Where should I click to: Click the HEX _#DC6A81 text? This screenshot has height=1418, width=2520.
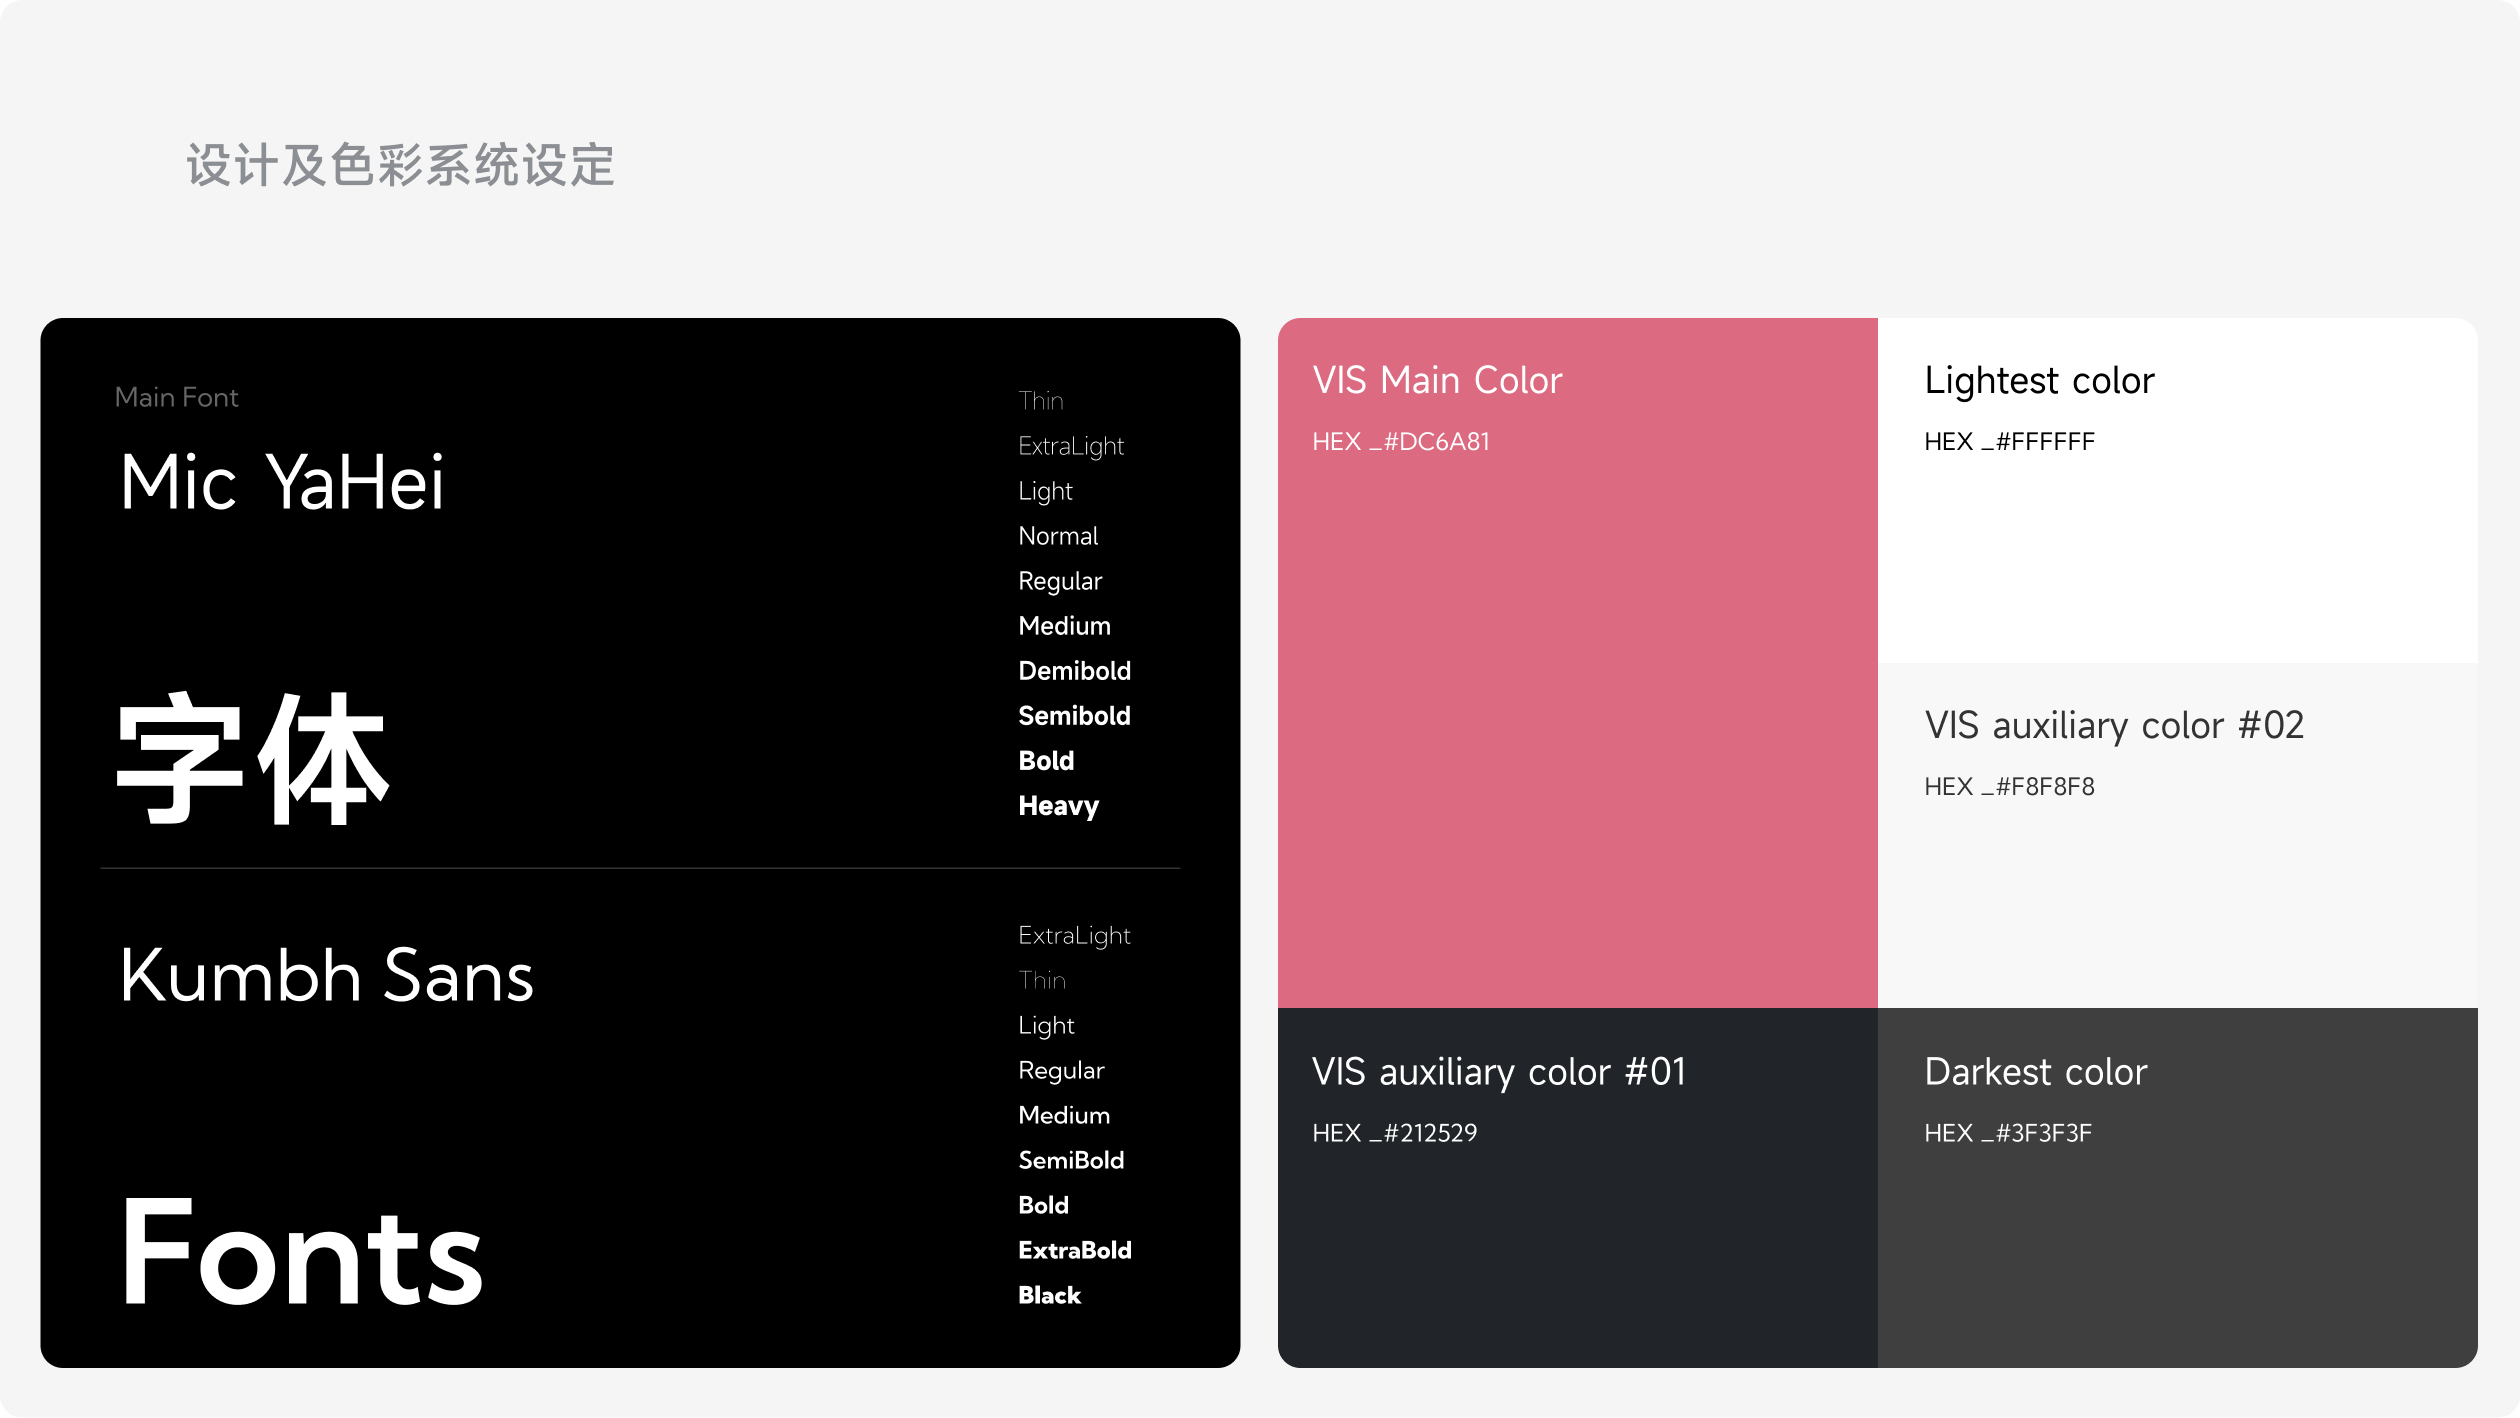(1400, 442)
